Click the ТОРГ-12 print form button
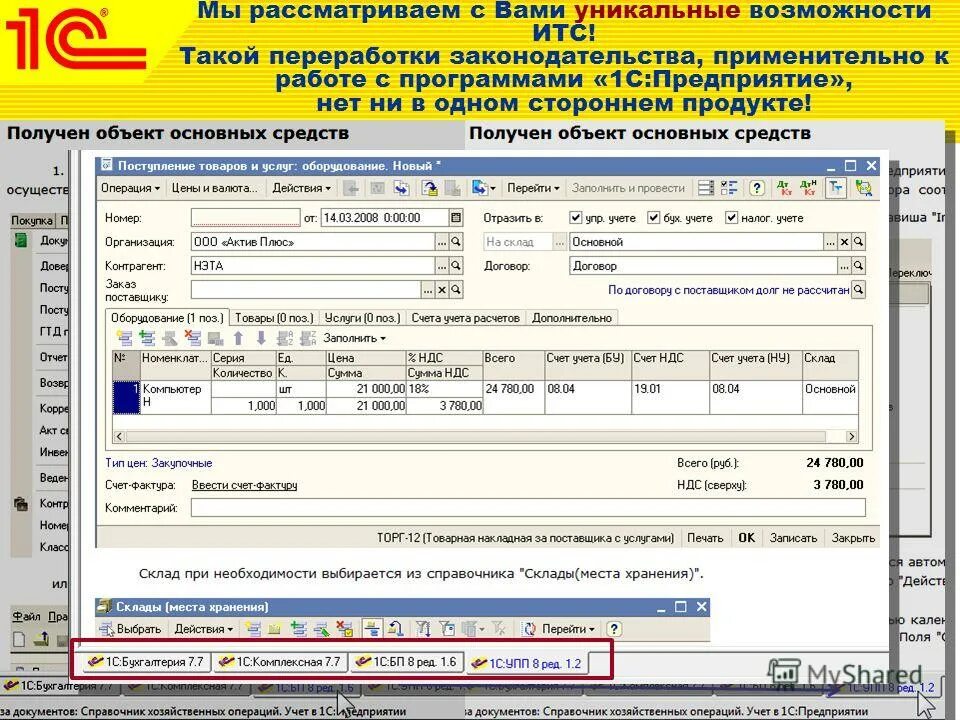The height and width of the screenshot is (720, 960). (x=525, y=538)
